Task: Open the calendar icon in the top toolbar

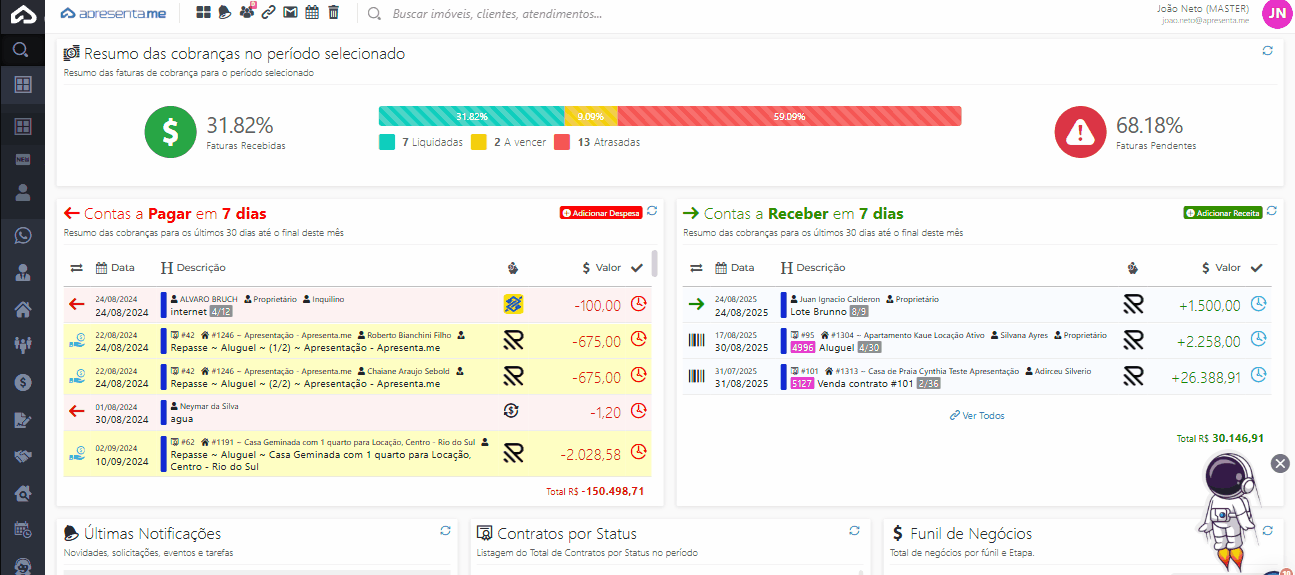Action: (x=312, y=13)
